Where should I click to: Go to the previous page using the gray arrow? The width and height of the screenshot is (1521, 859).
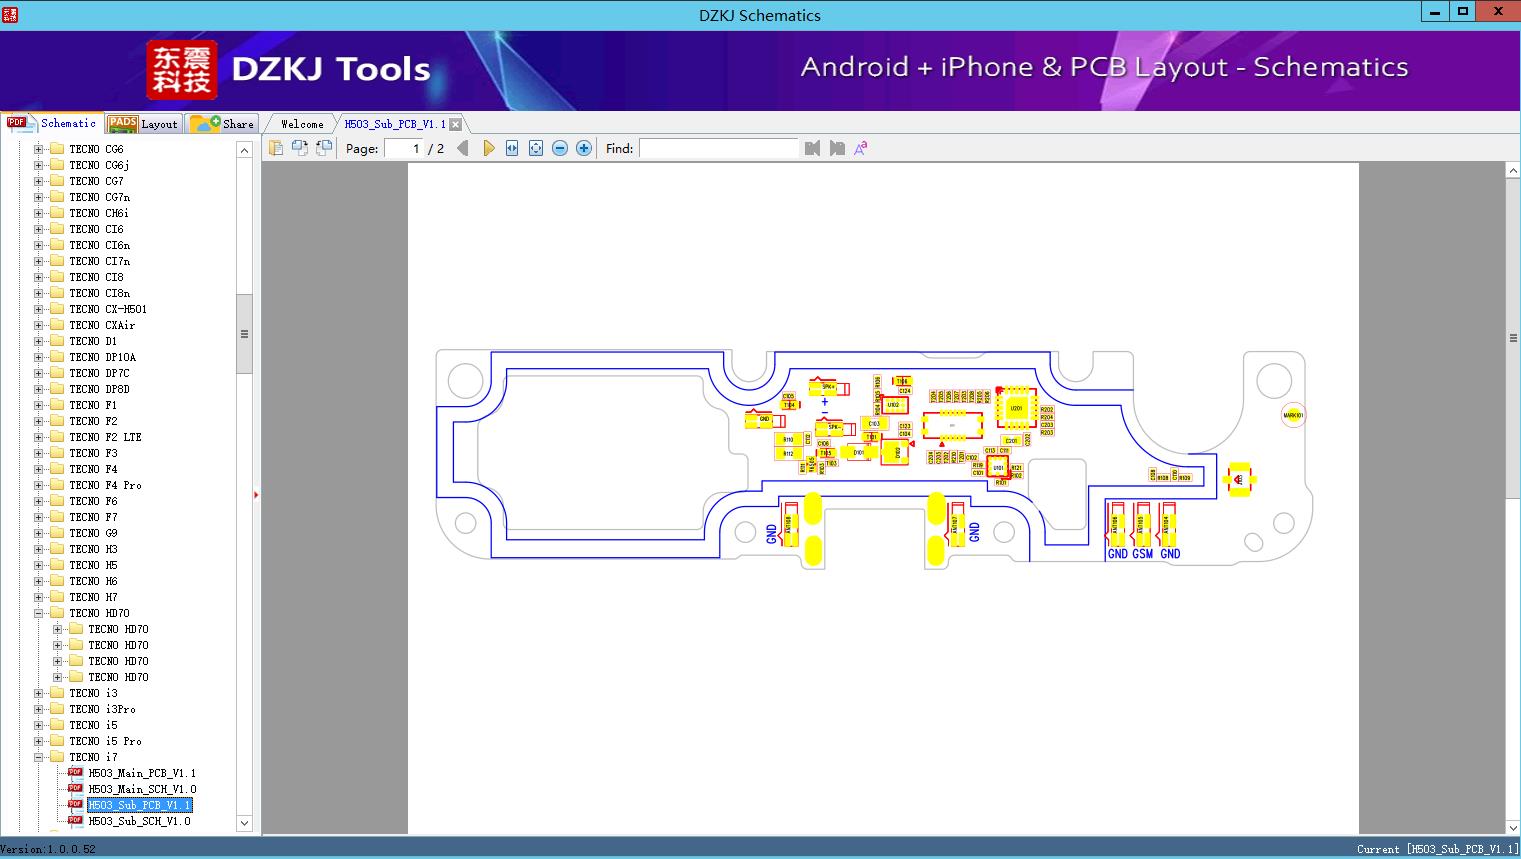[462, 148]
